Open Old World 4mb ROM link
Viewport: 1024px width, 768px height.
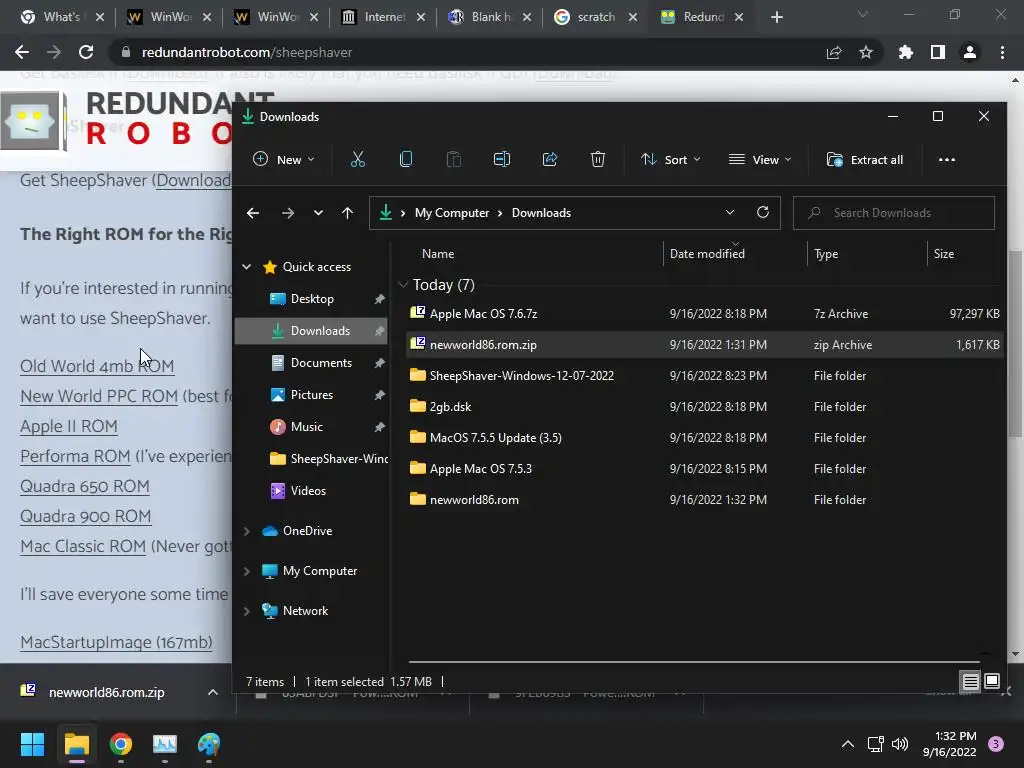pos(97,366)
